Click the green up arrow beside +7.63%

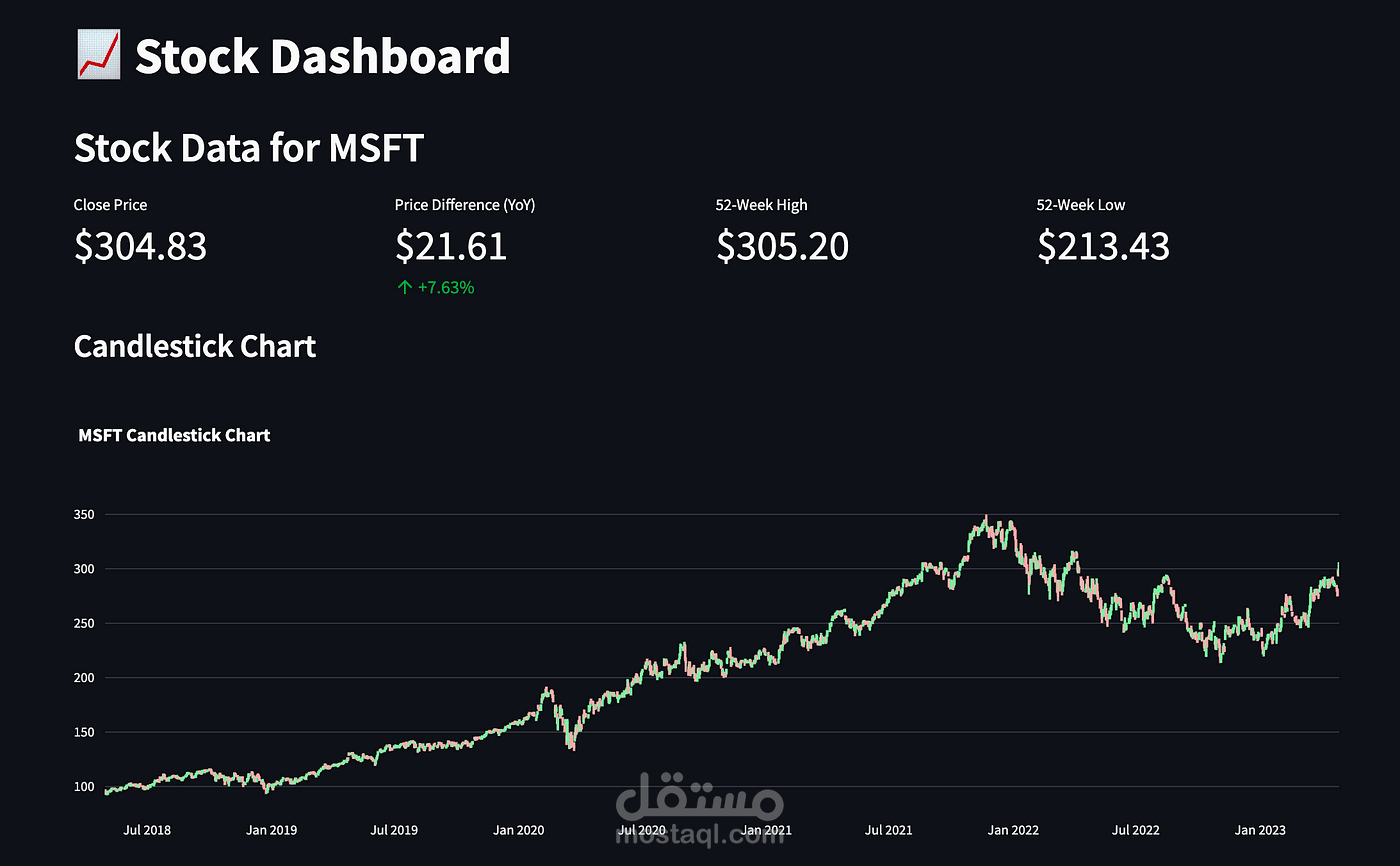[404, 288]
